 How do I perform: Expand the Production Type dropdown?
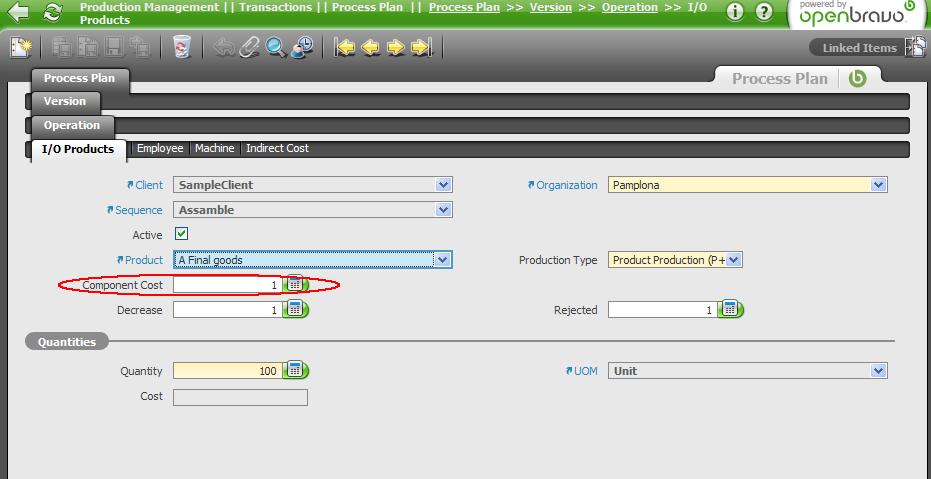pyautogui.click(x=734, y=260)
